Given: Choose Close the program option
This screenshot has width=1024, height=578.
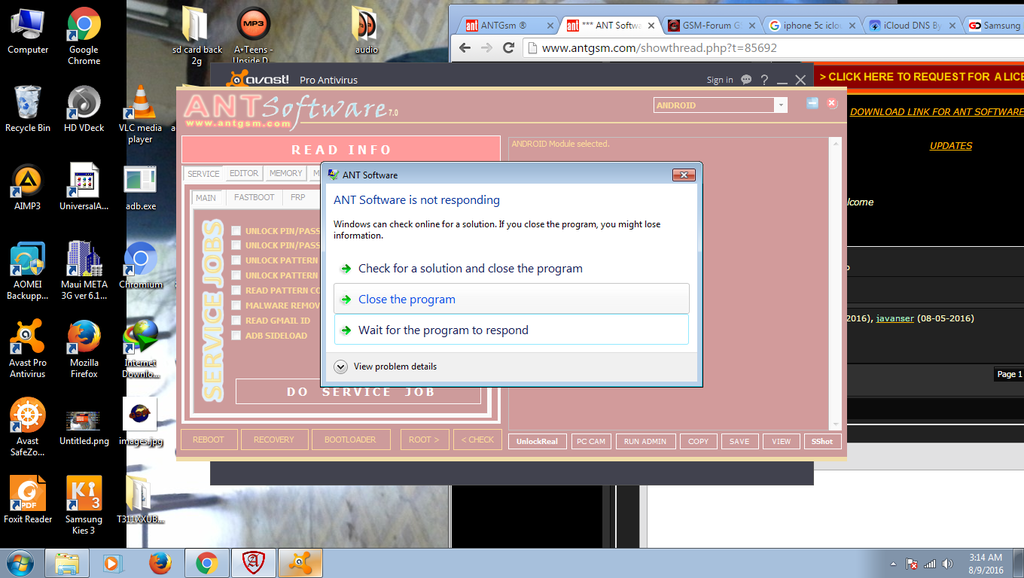Looking at the screenshot, I should coord(511,299).
